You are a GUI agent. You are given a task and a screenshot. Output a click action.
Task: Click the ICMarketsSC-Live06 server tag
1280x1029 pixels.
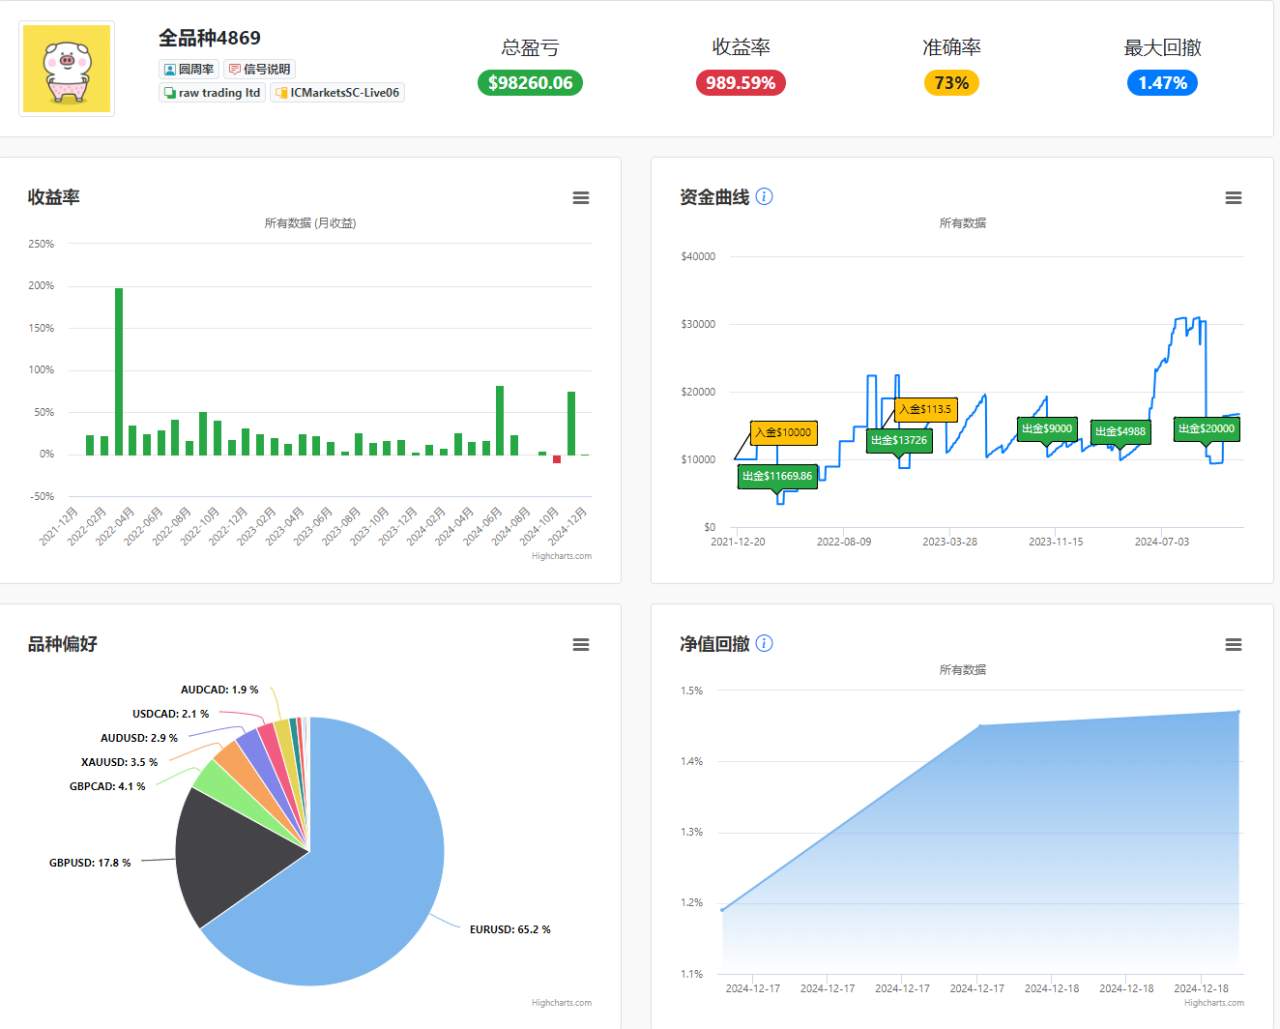(337, 93)
